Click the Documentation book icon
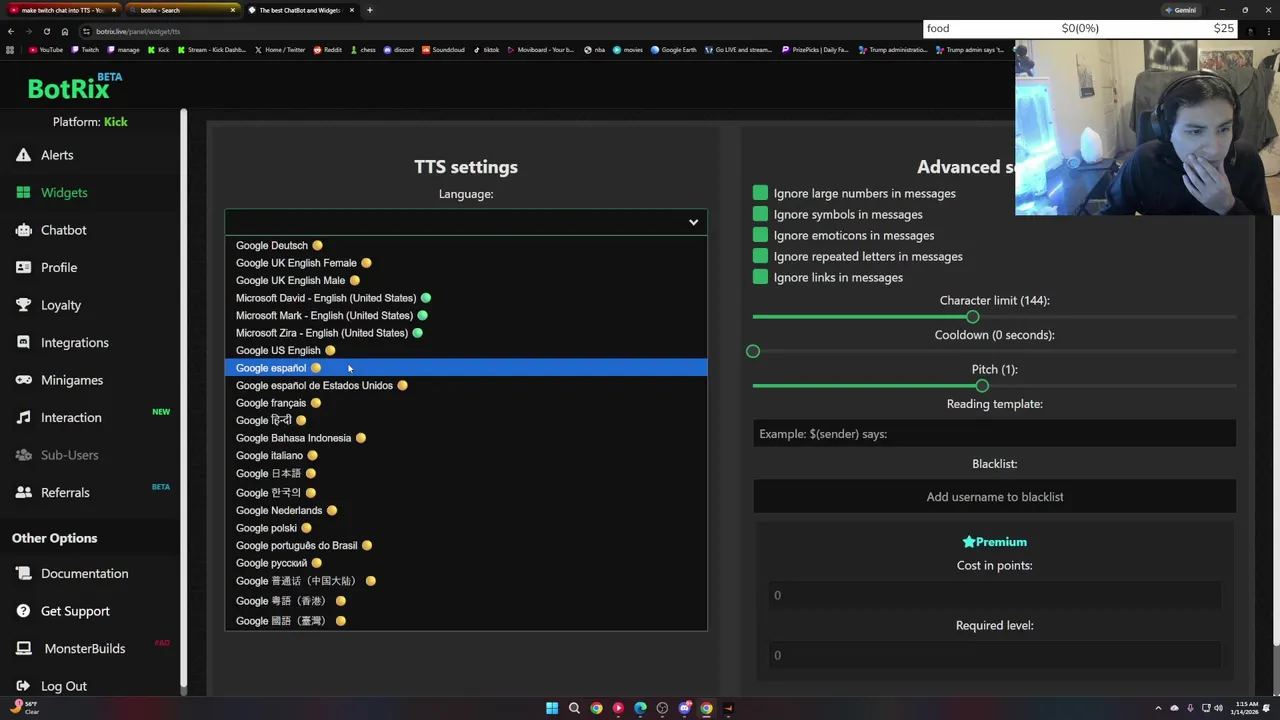The image size is (1280, 720). (x=23, y=573)
